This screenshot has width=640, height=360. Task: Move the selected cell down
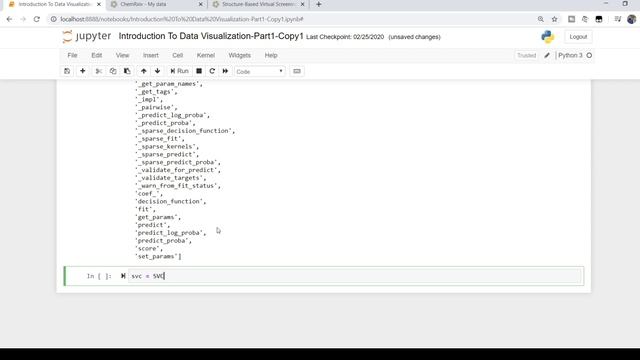click(157, 71)
